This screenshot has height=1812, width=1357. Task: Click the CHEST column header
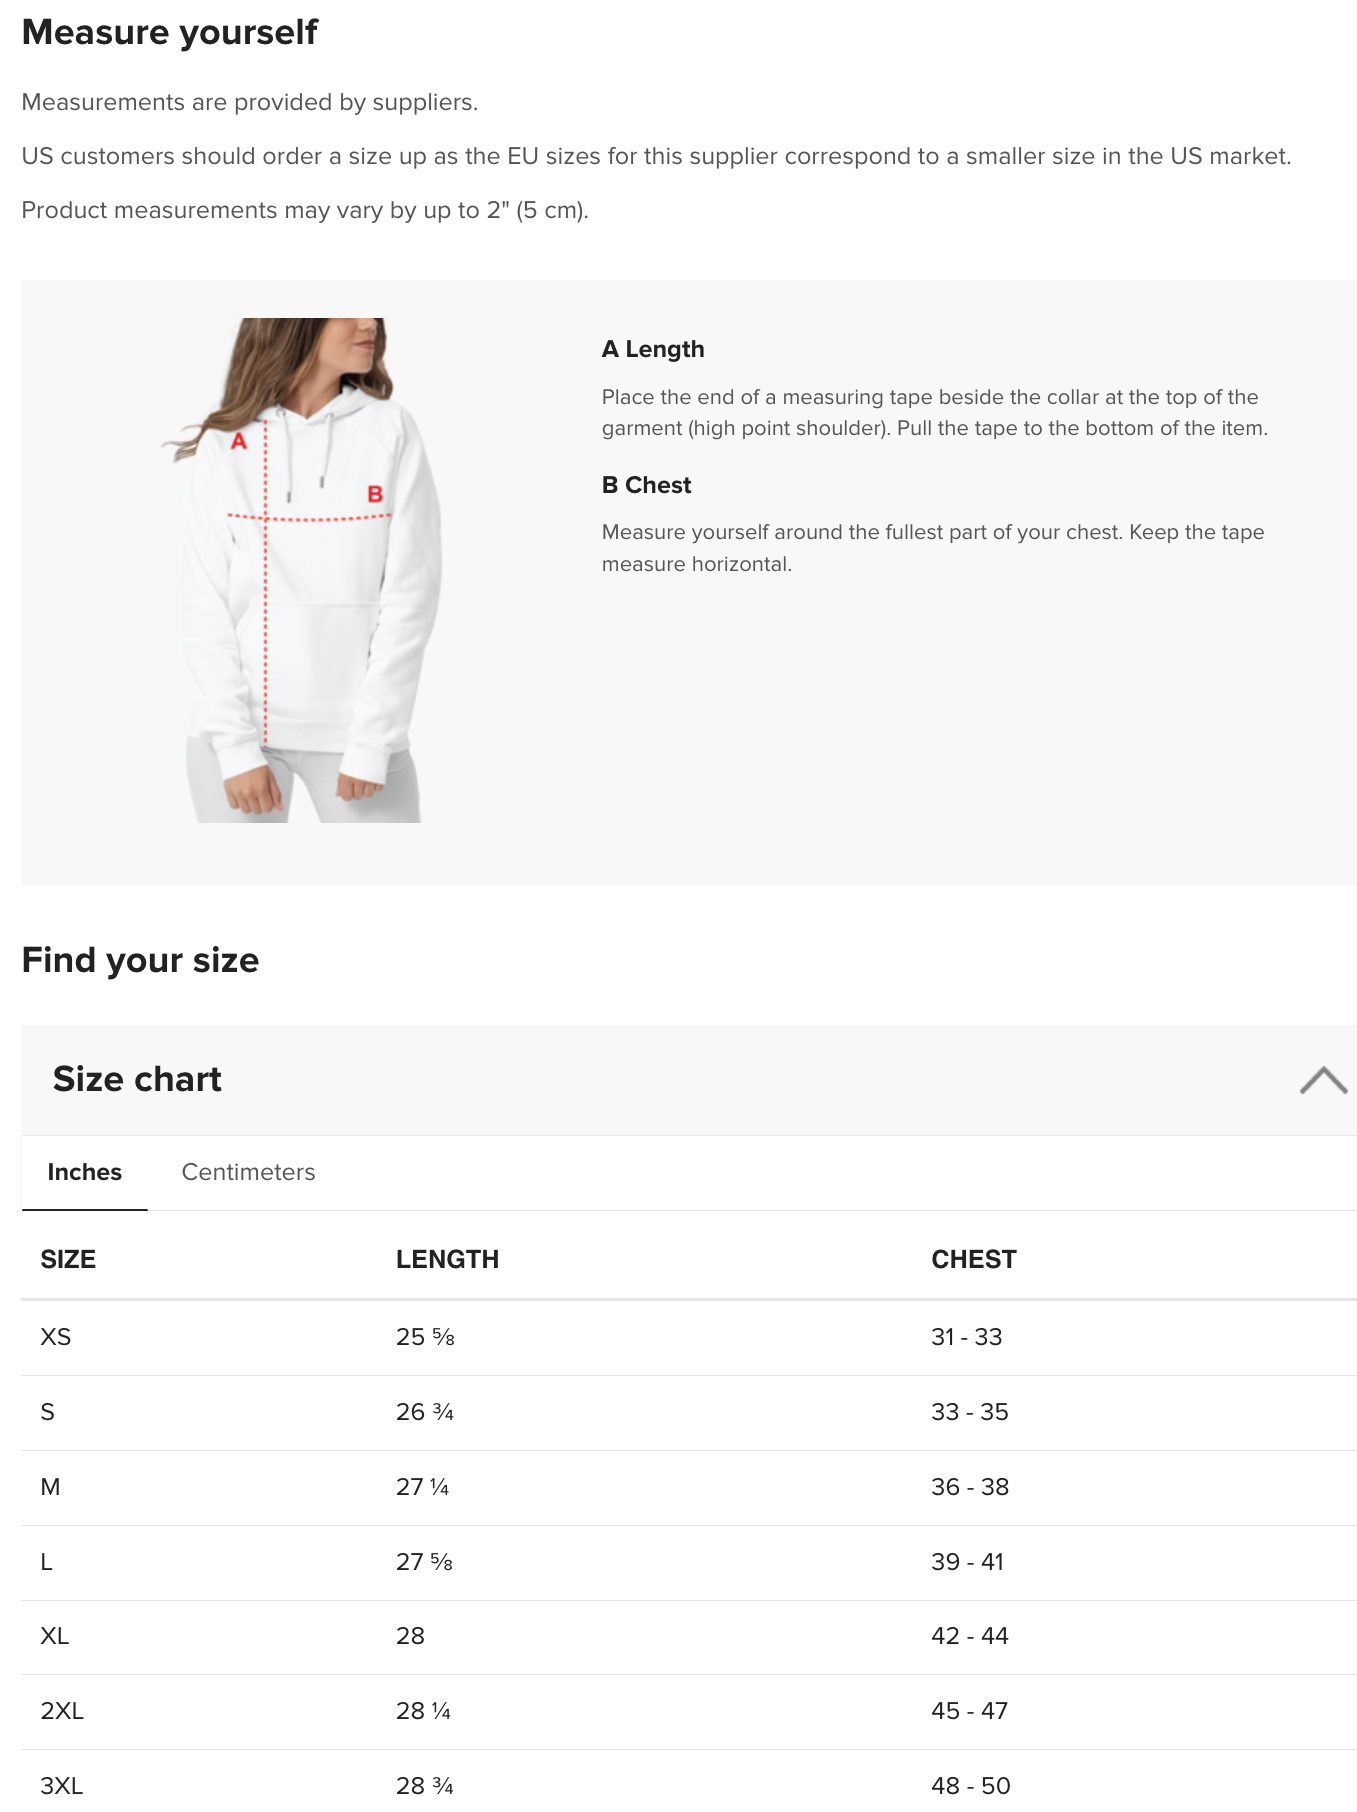click(x=974, y=1259)
